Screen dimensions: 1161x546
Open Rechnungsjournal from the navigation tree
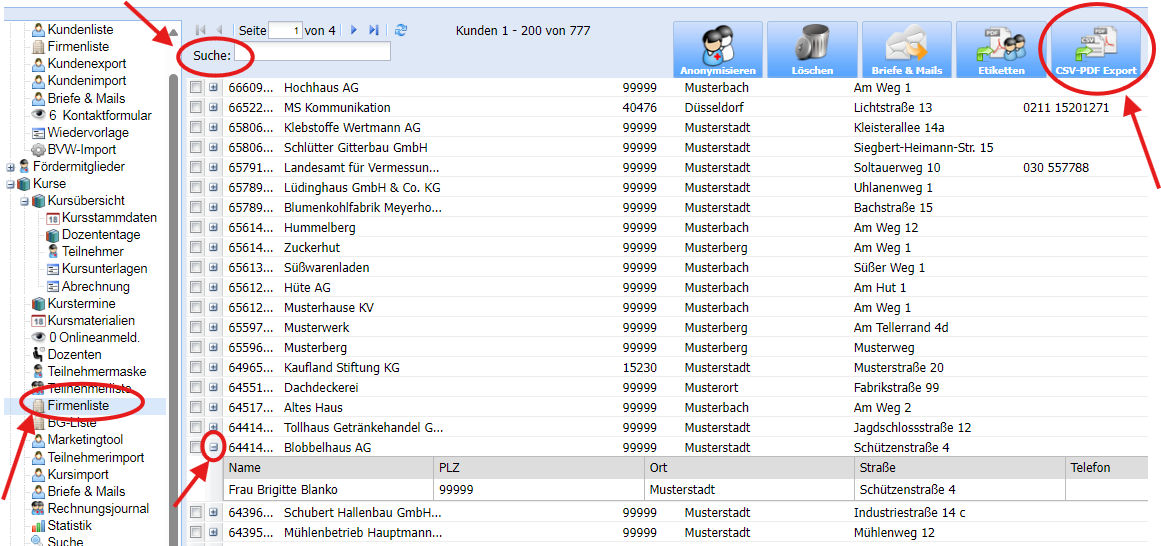(x=97, y=509)
